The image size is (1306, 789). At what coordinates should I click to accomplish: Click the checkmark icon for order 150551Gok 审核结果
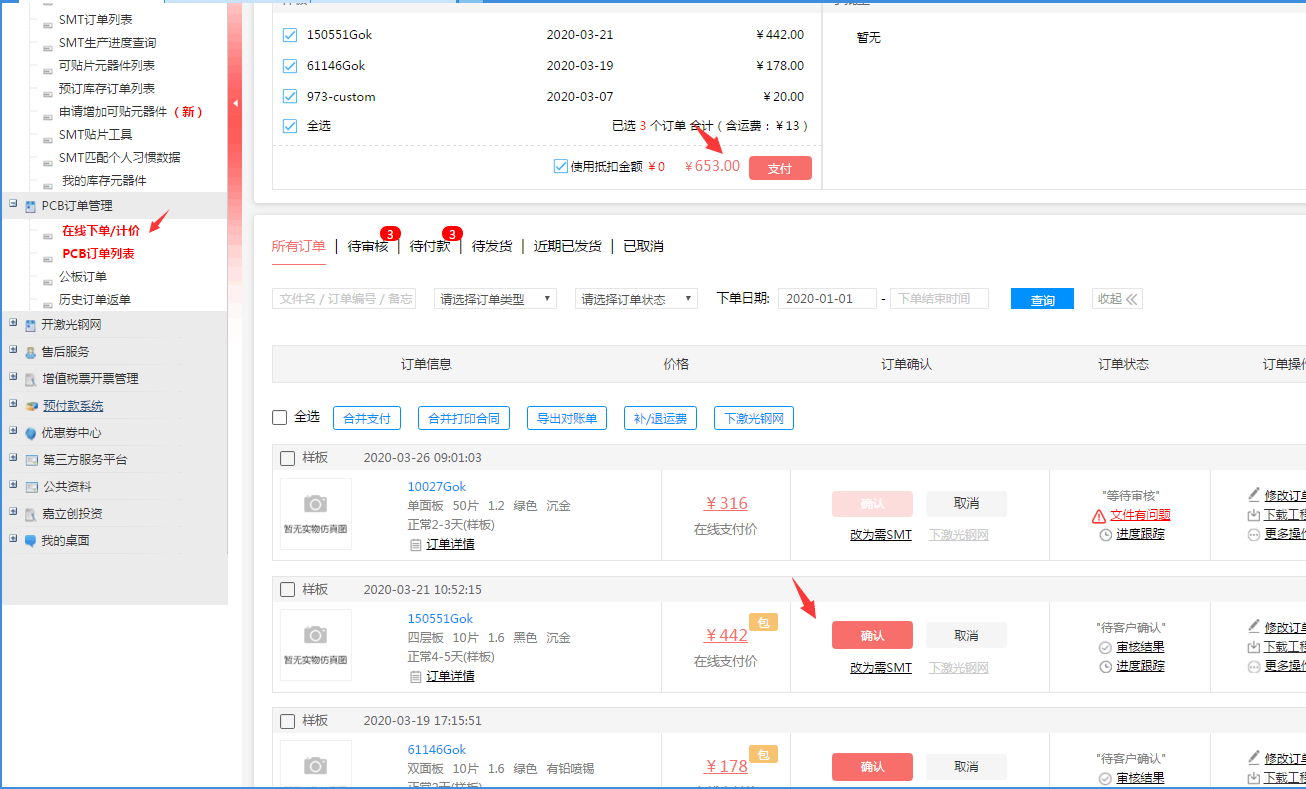tap(1105, 648)
